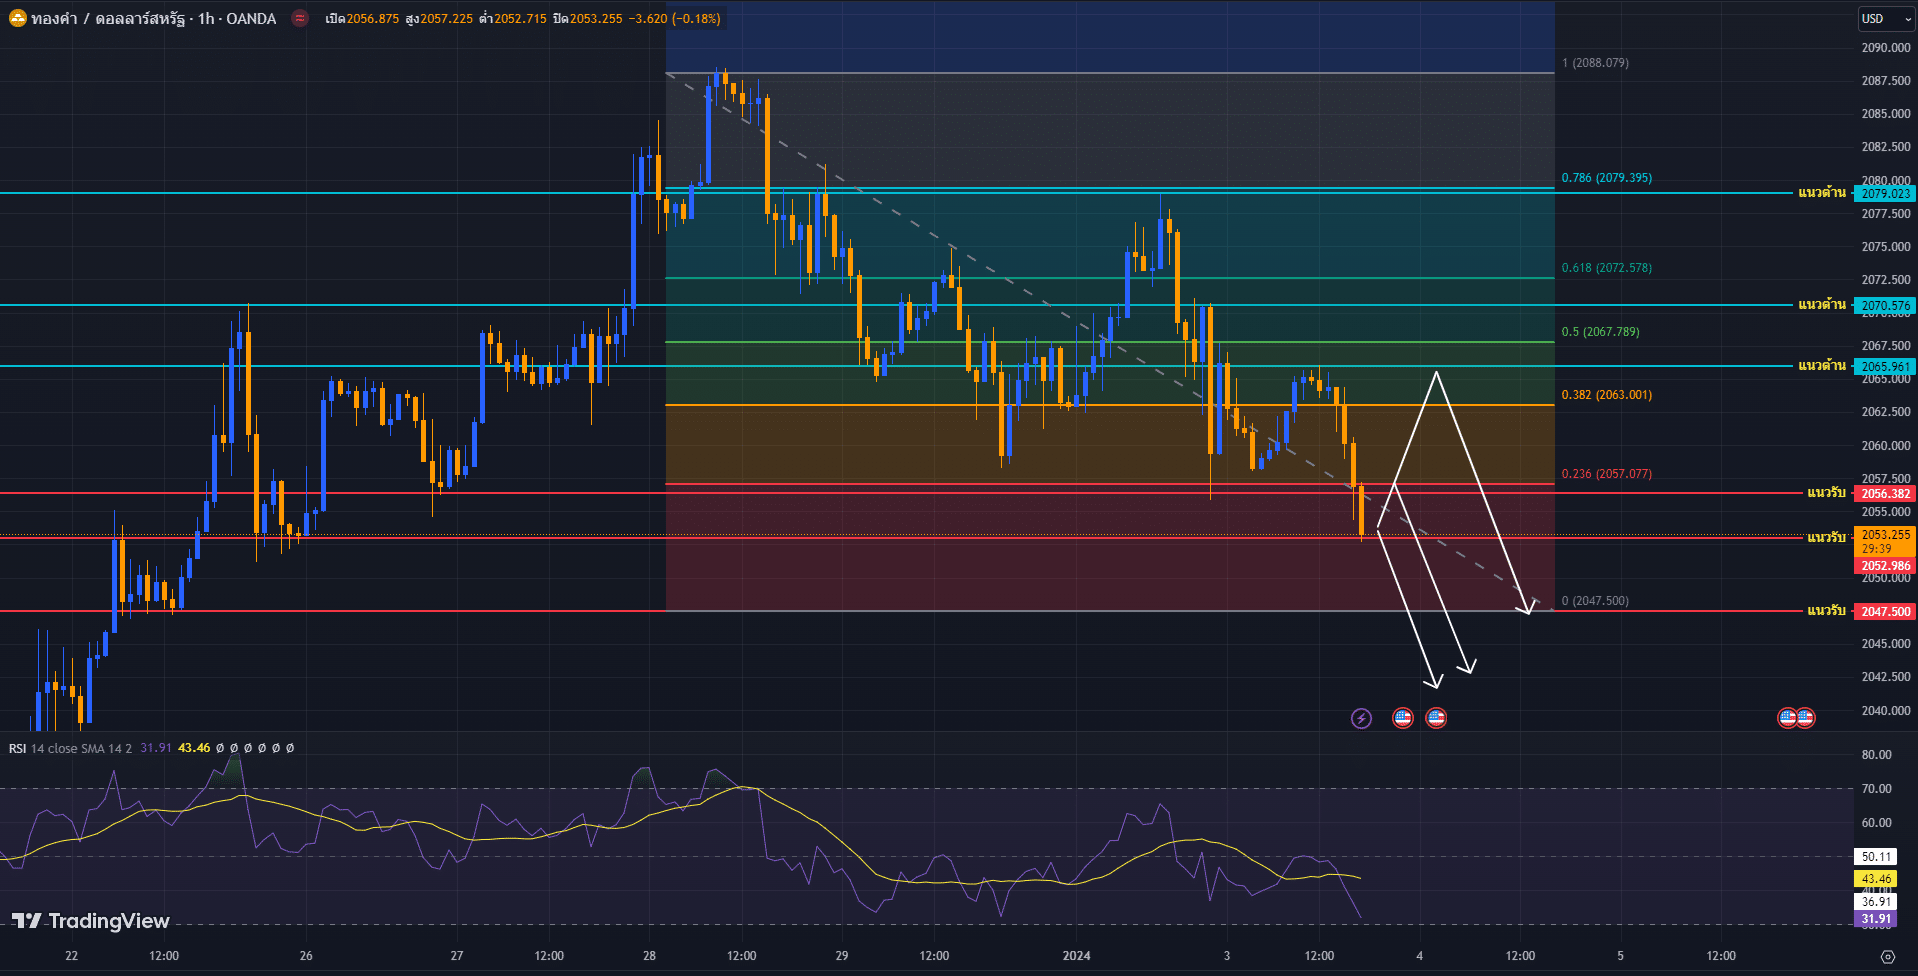Click the gold symbol icon in chart header
Image resolution: width=1918 pixels, height=976 pixels.
click(x=17, y=18)
